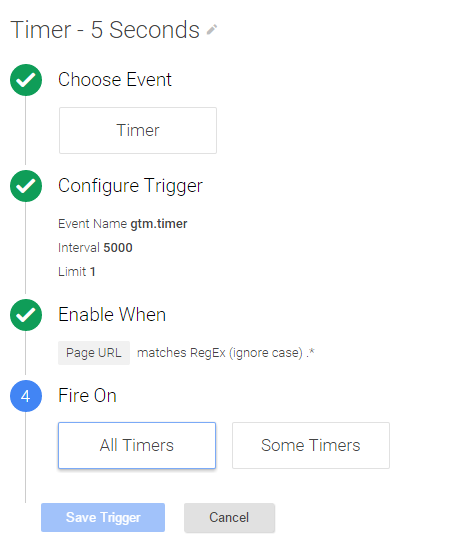Choose the Some Timers option
The height and width of the screenshot is (550, 473).
coord(311,445)
